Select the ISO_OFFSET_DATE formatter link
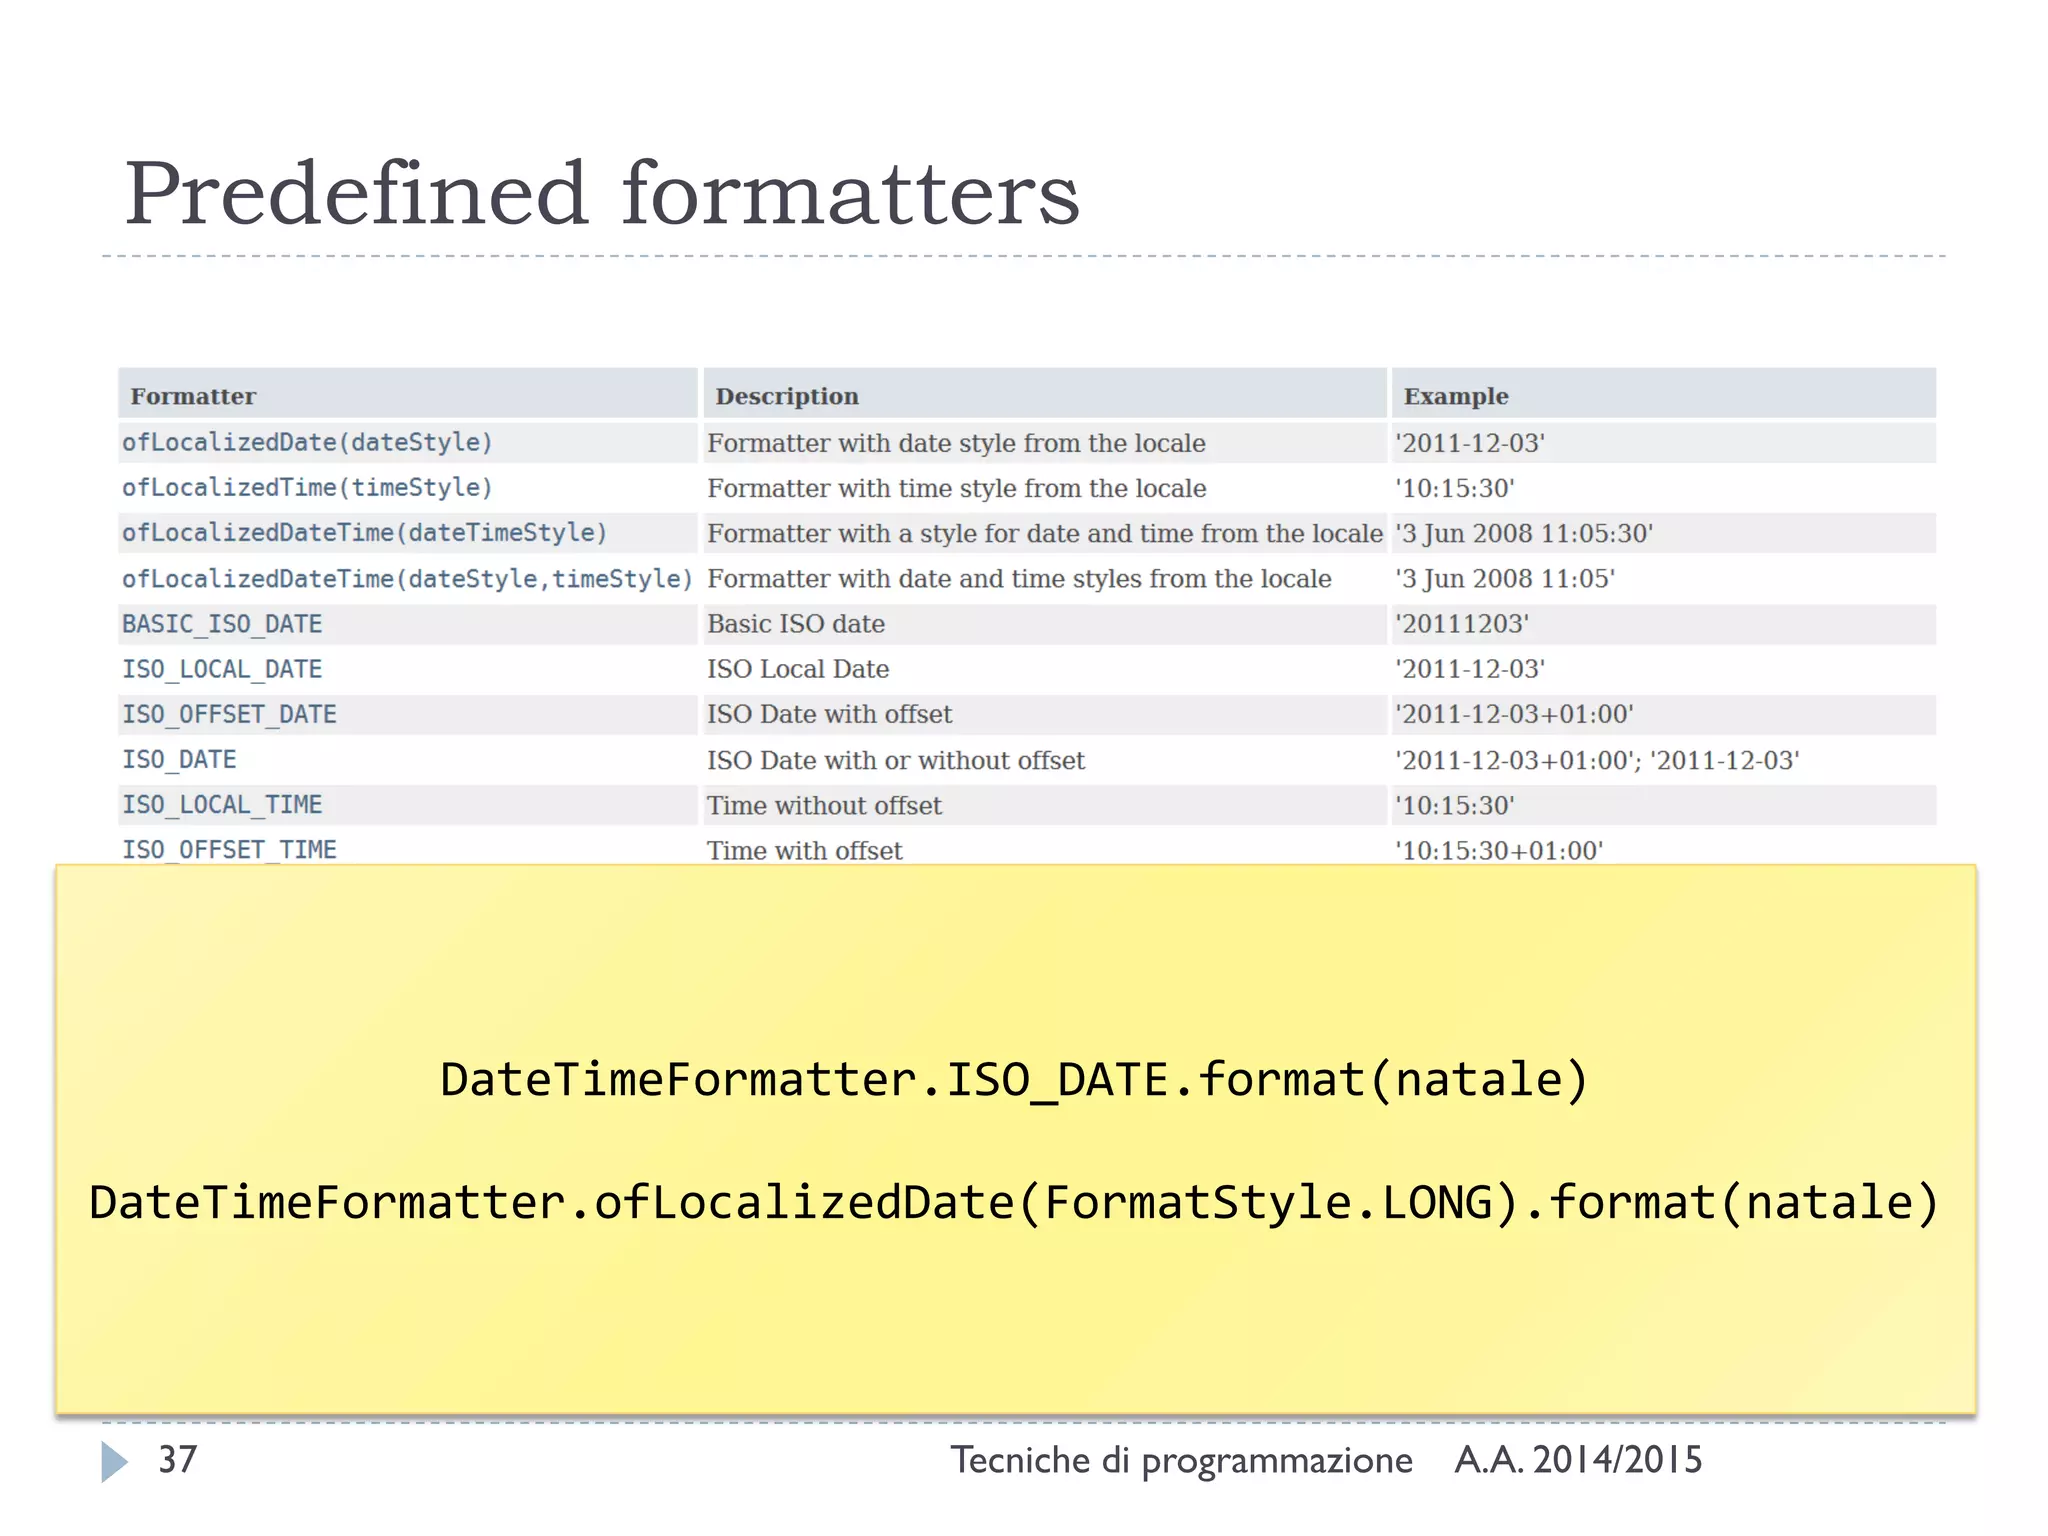This screenshot has height=1536, width=2048. (229, 714)
